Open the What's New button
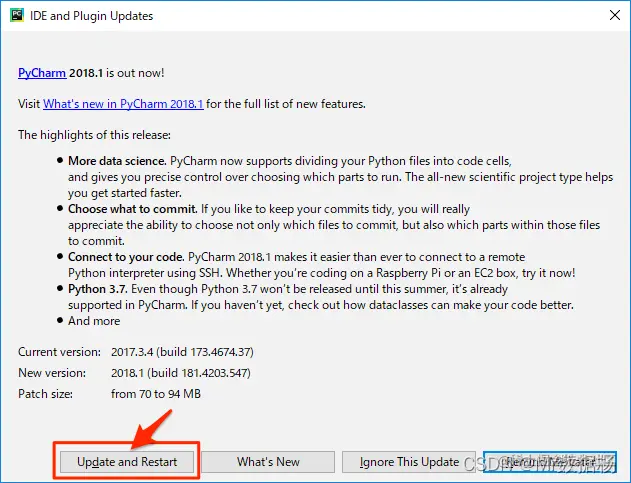Viewport: 631px width, 483px height. 268,462
